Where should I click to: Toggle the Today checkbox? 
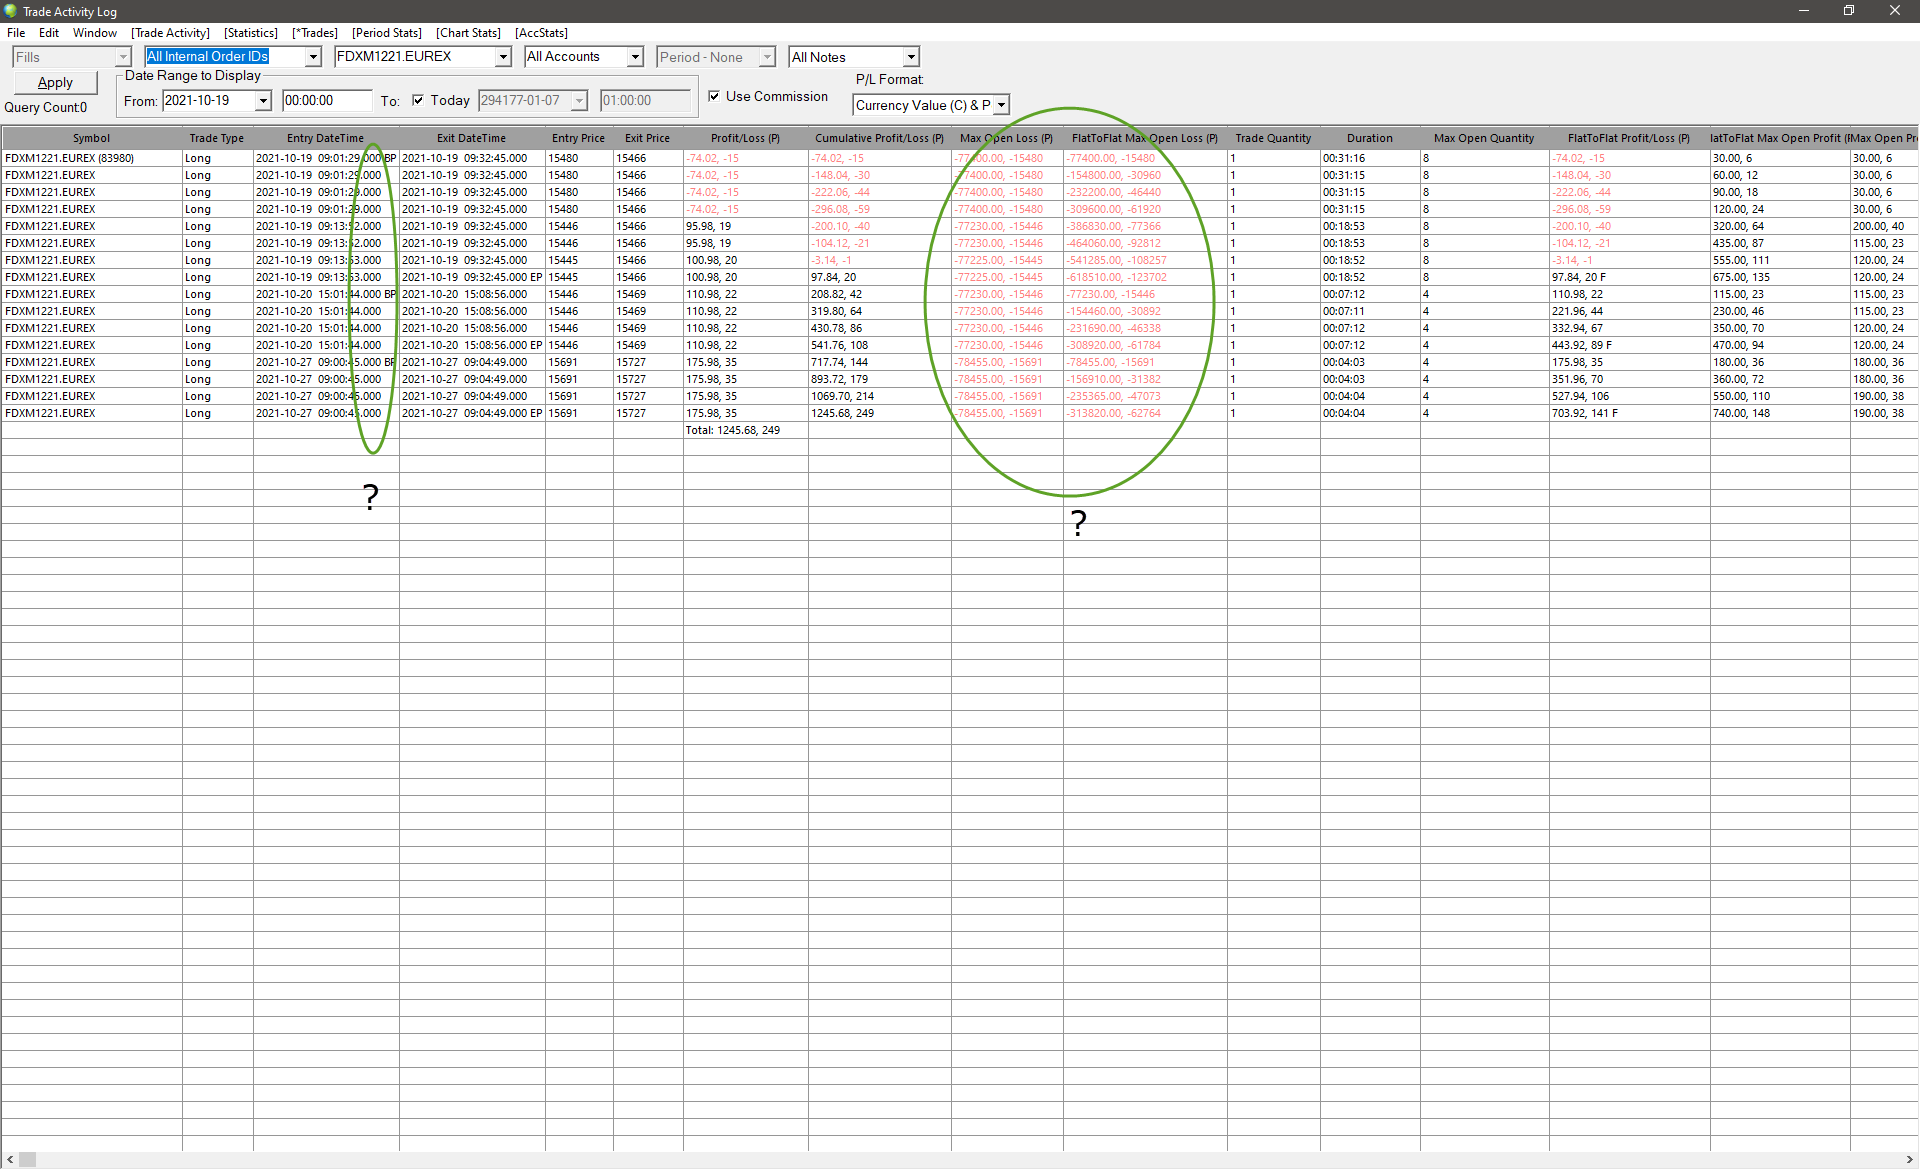pyautogui.click(x=418, y=100)
